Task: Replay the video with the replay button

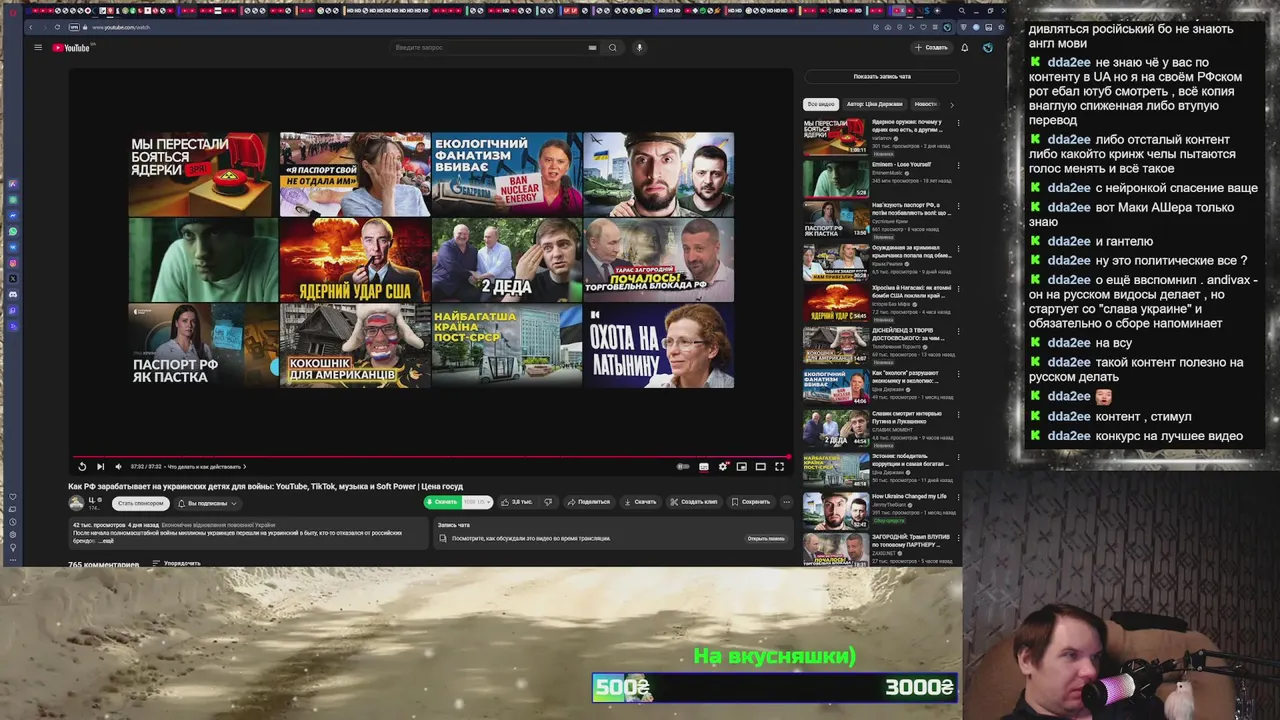Action: click(82, 466)
